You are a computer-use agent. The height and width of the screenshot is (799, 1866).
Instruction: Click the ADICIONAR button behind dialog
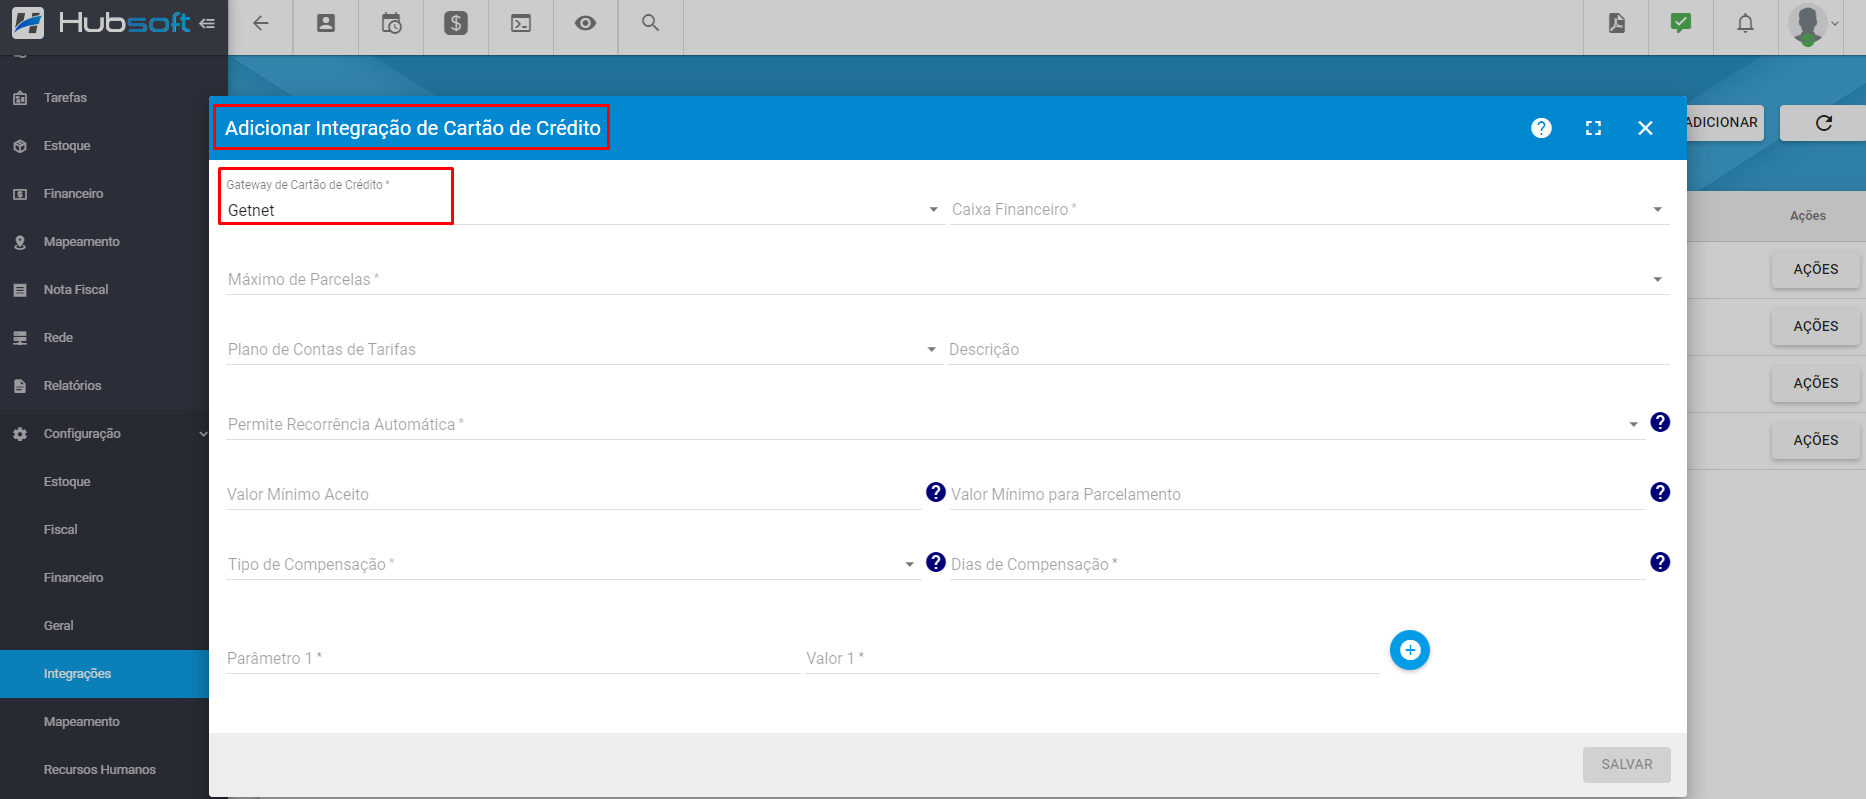pyautogui.click(x=1724, y=123)
